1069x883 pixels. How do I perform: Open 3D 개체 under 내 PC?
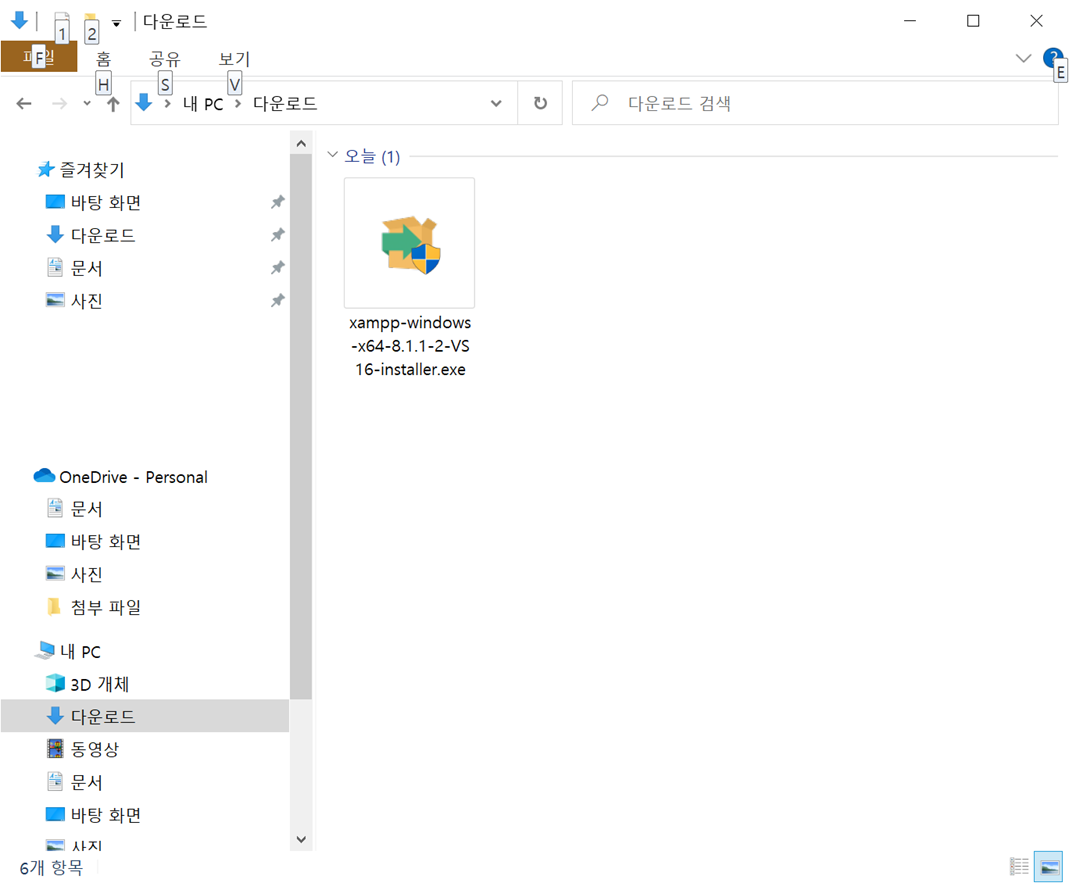coord(100,684)
